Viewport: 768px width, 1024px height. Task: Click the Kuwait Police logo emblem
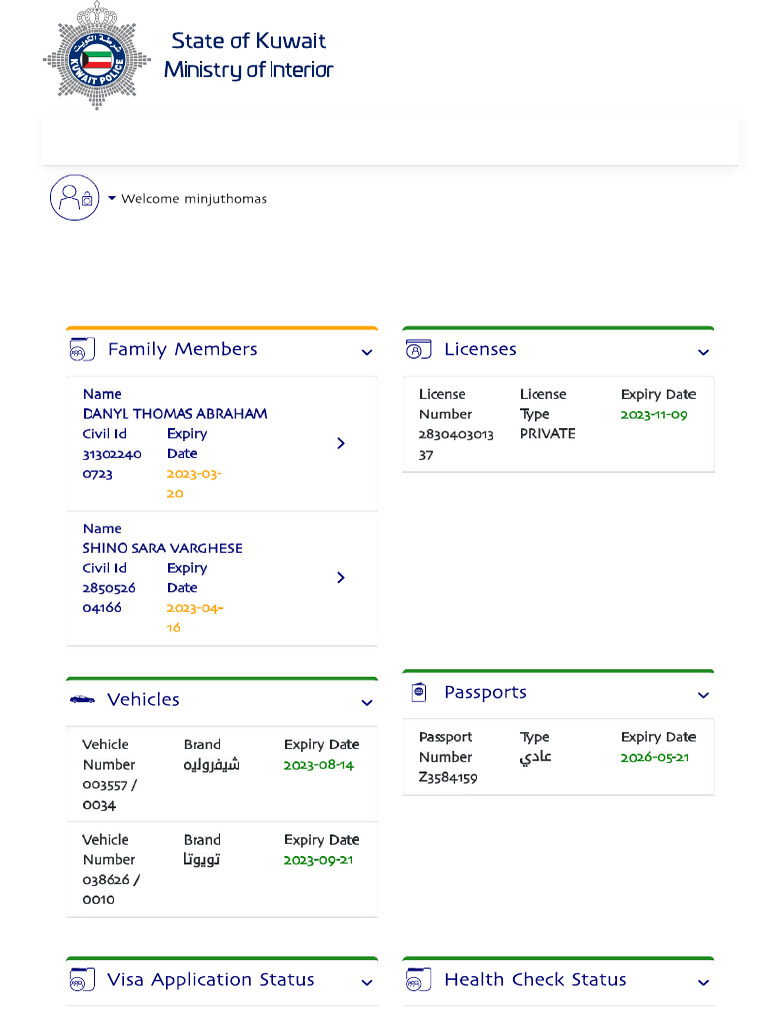pos(96,55)
